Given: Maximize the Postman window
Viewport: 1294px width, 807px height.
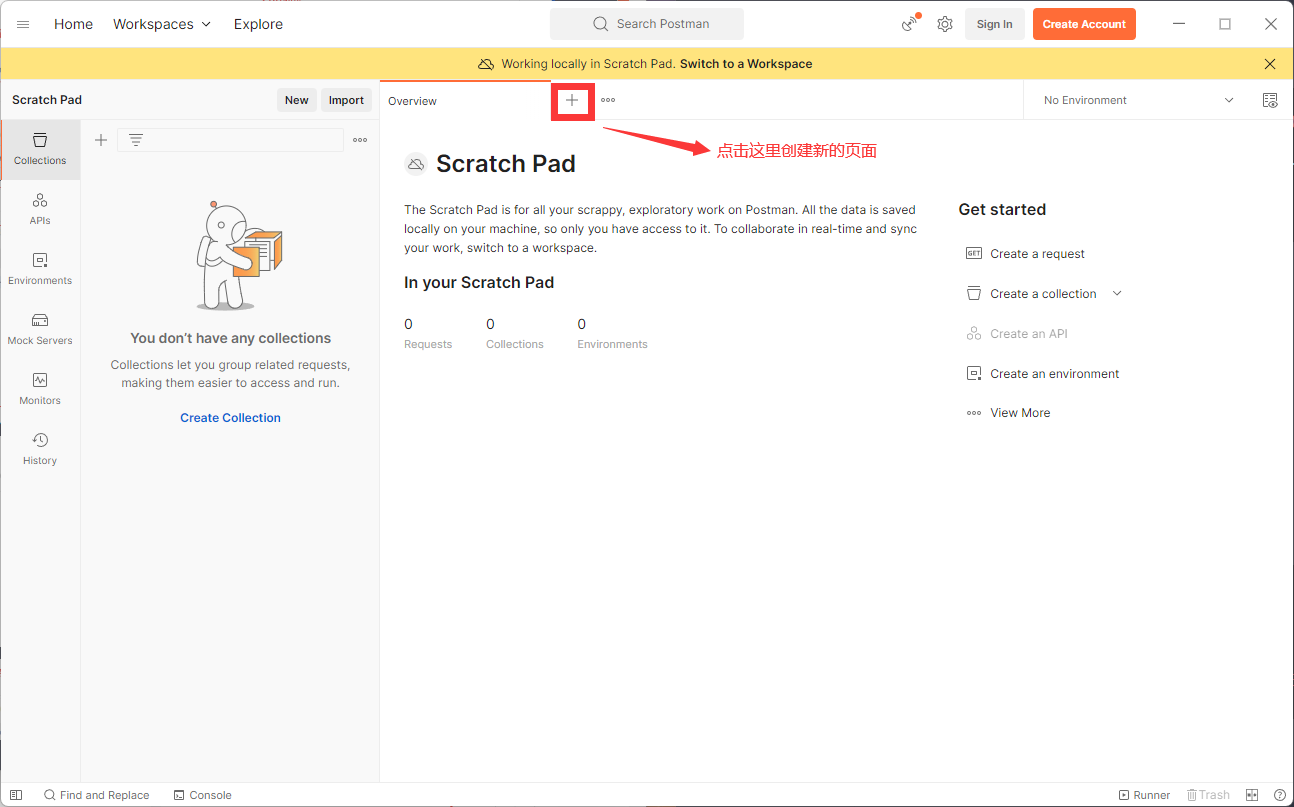Looking at the screenshot, I should pyautogui.click(x=1225, y=24).
